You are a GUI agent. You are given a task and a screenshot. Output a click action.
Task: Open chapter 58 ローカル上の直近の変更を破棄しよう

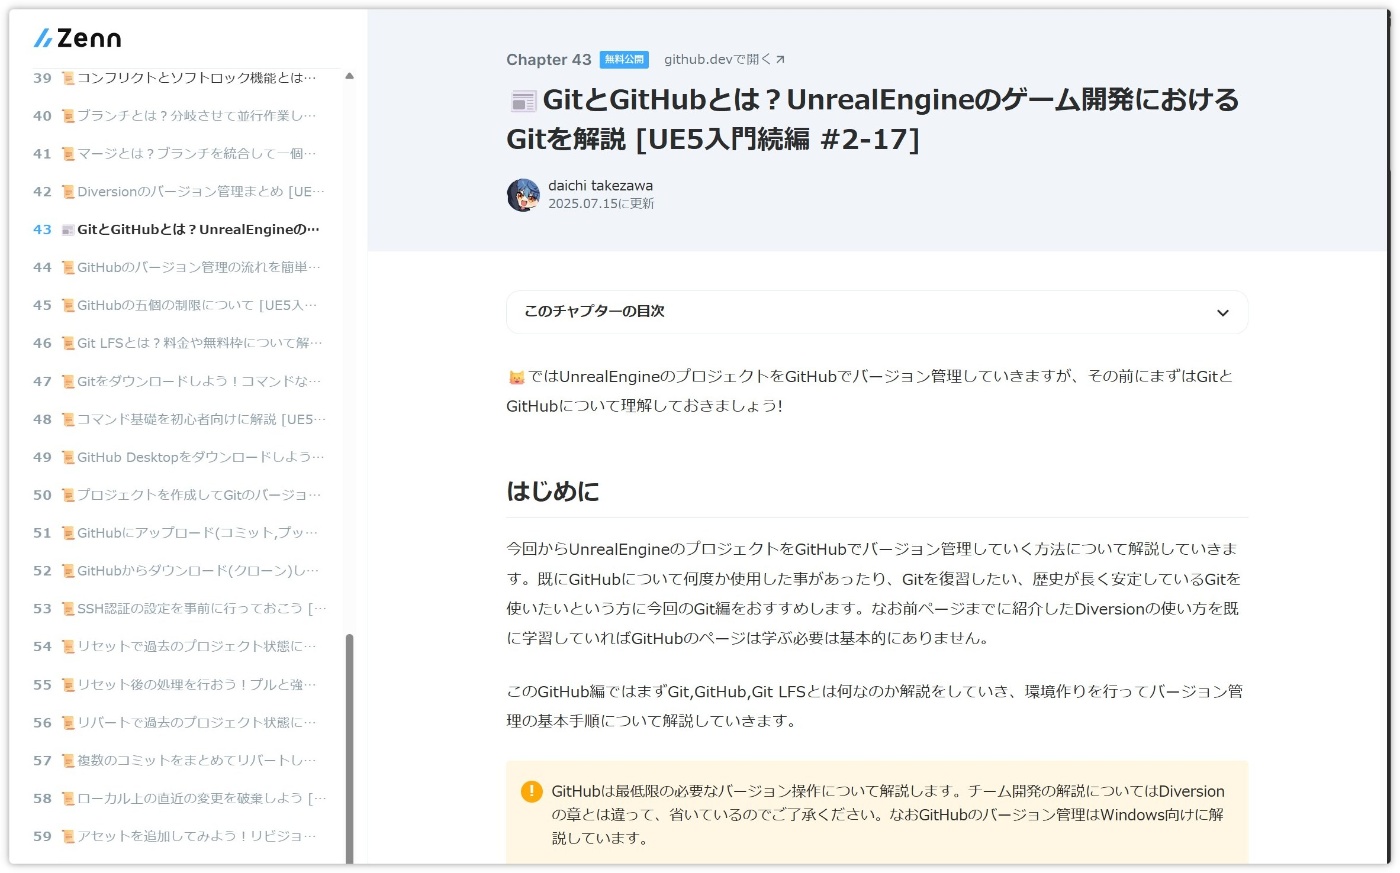pos(180,800)
